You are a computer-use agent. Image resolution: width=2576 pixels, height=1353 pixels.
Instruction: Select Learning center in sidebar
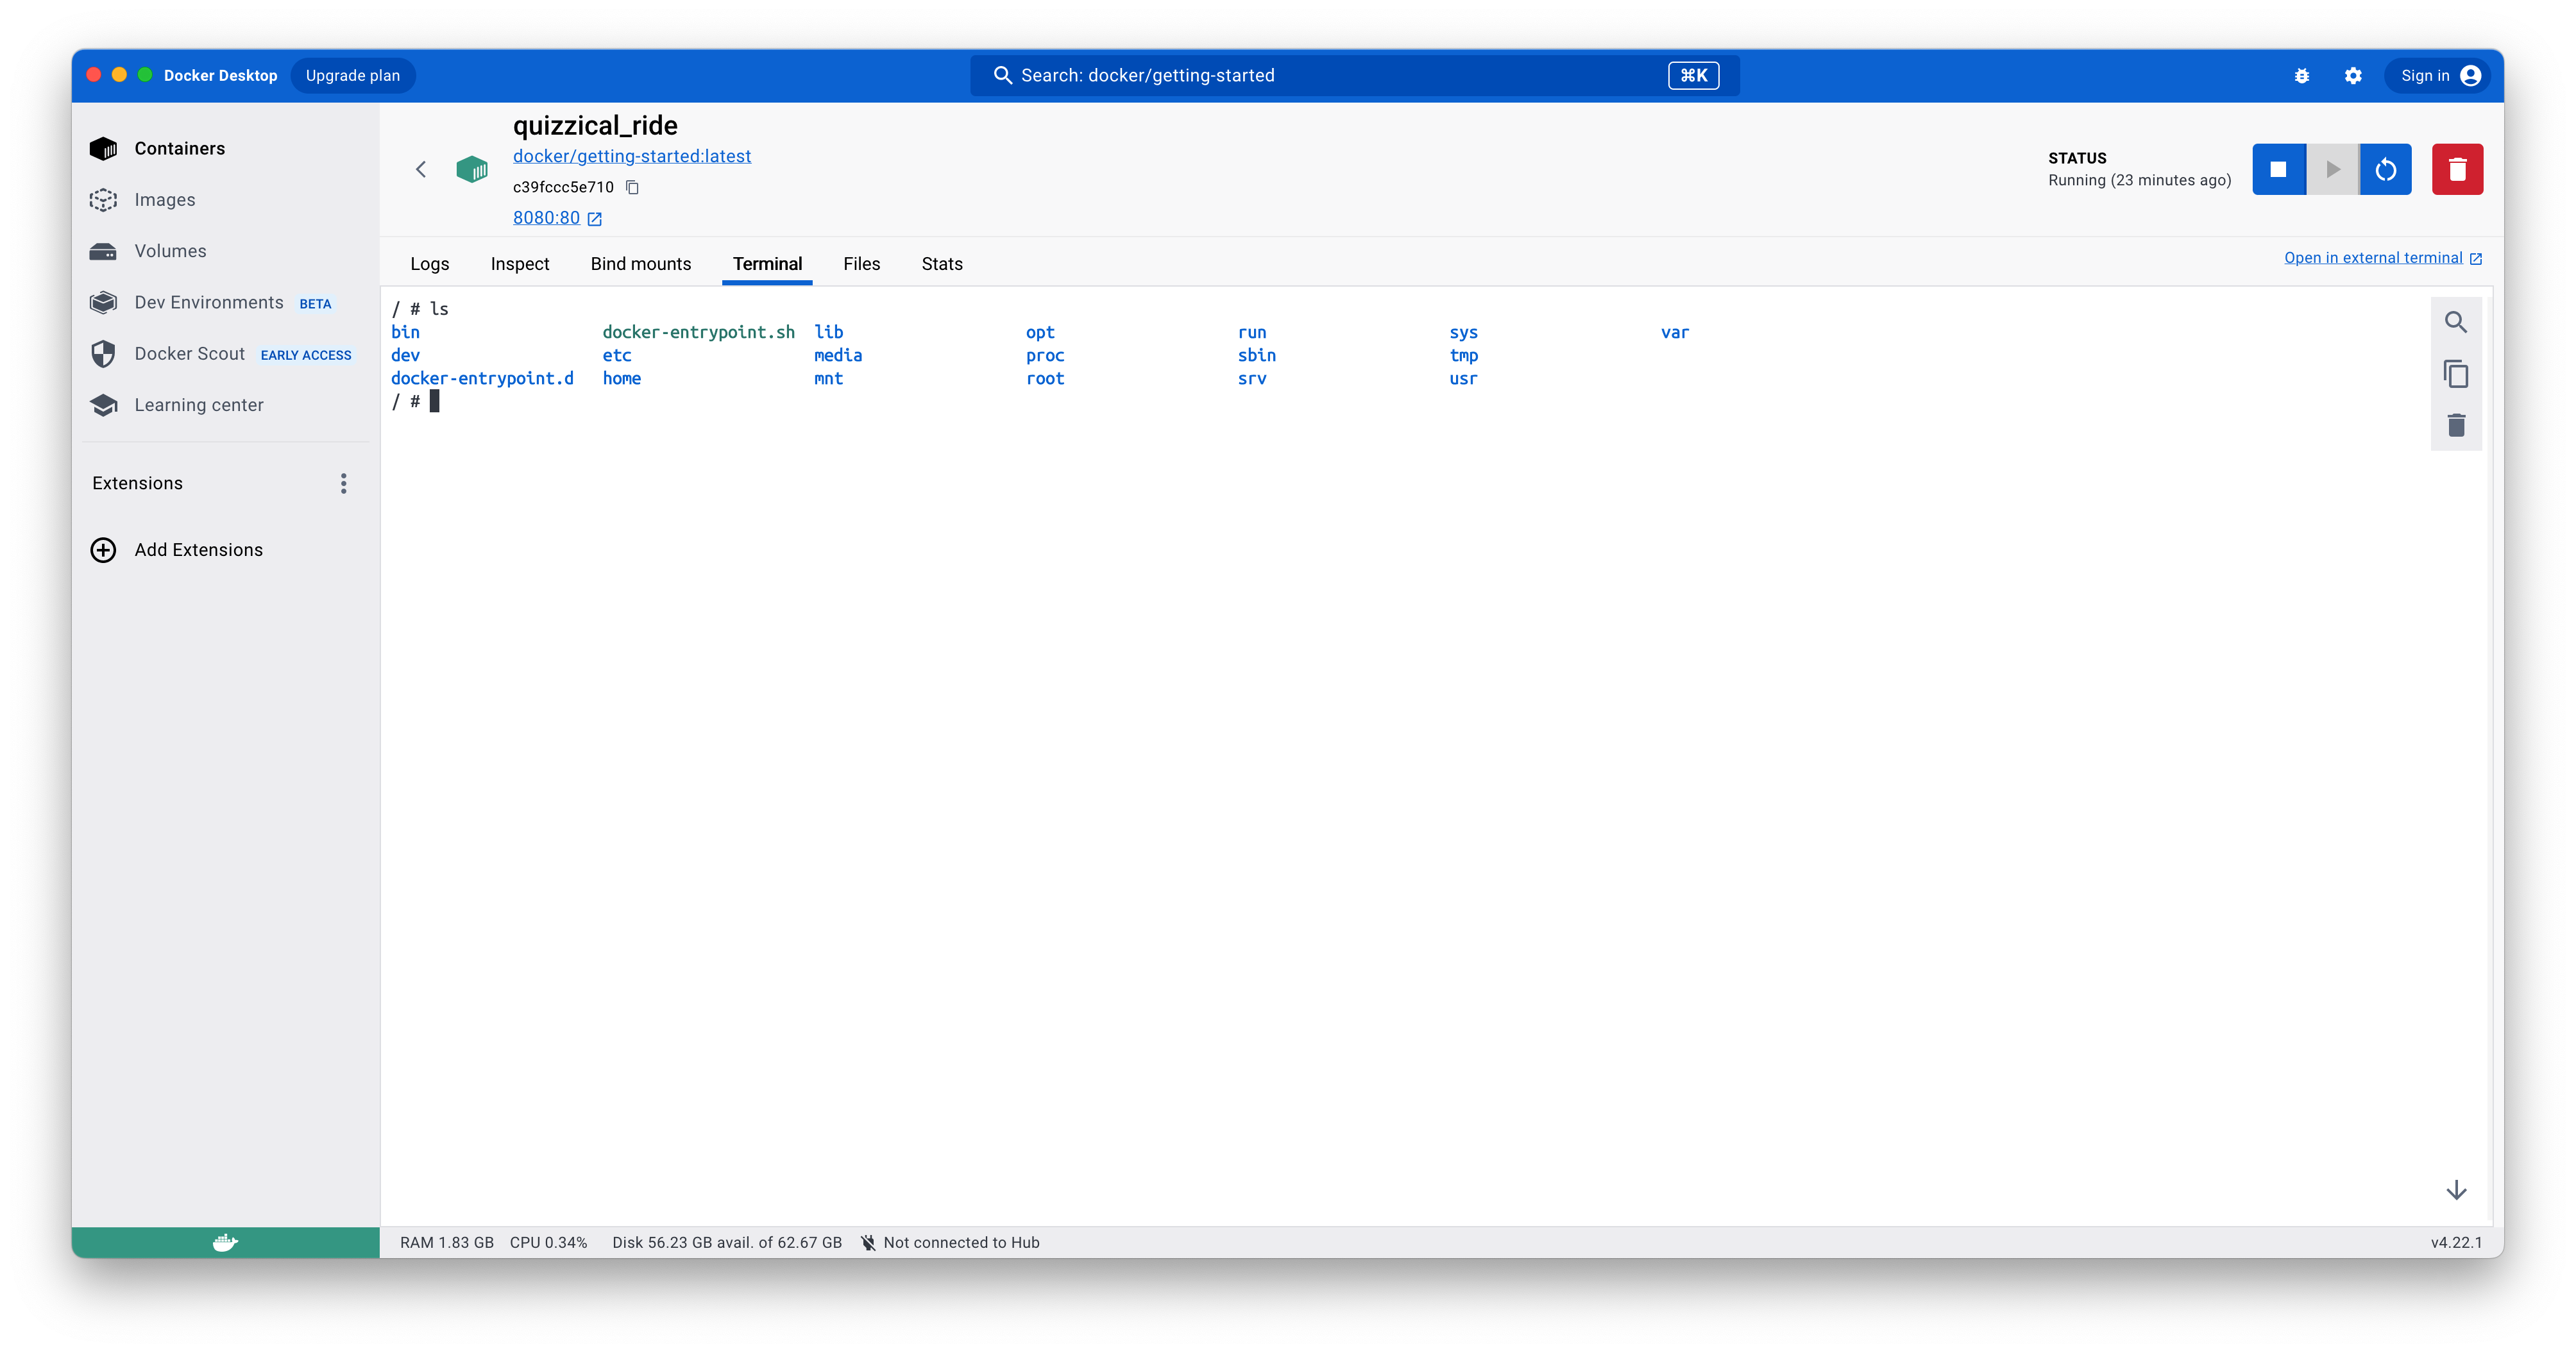(198, 405)
